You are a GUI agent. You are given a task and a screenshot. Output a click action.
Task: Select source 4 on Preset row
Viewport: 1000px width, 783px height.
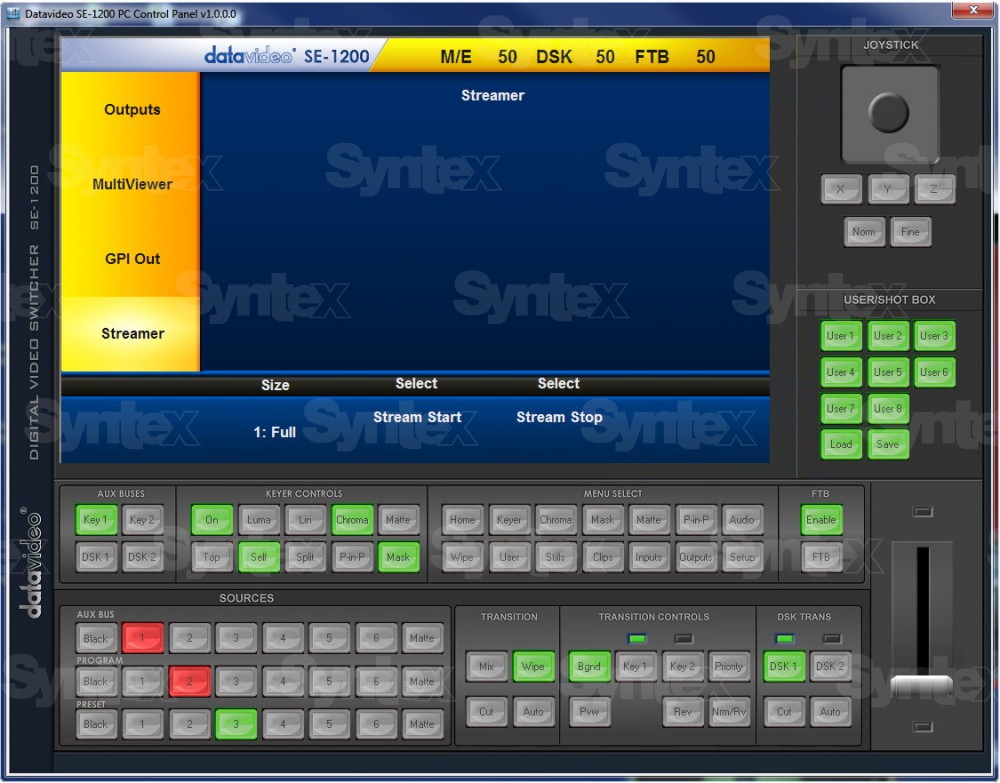click(283, 724)
